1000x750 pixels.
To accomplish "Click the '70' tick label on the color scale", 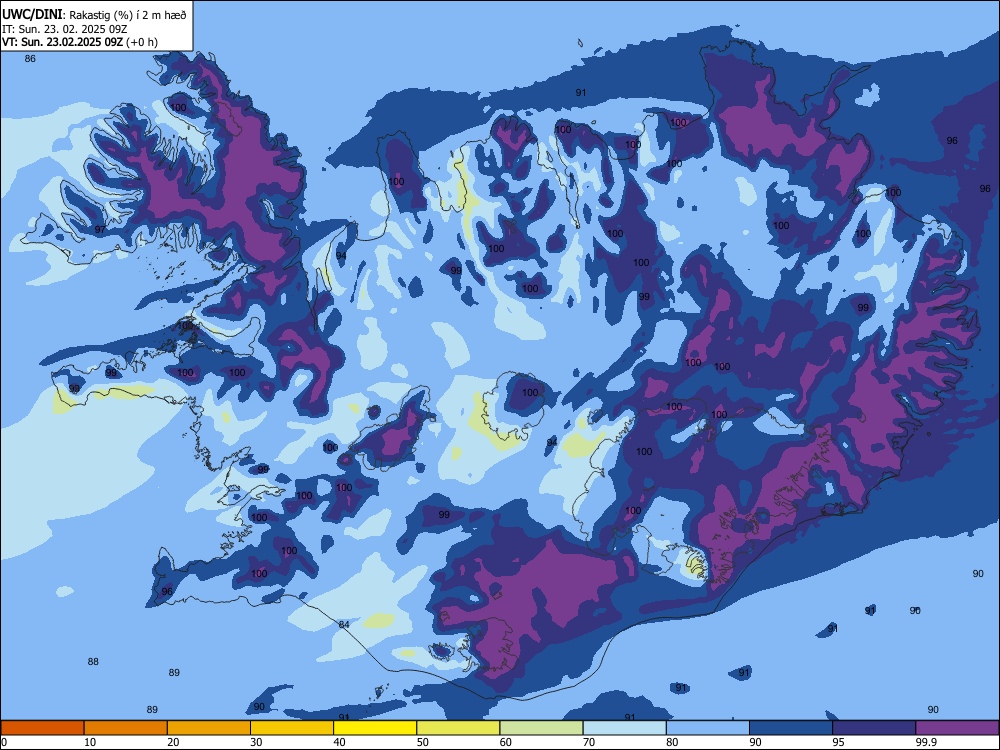I will coord(589,742).
